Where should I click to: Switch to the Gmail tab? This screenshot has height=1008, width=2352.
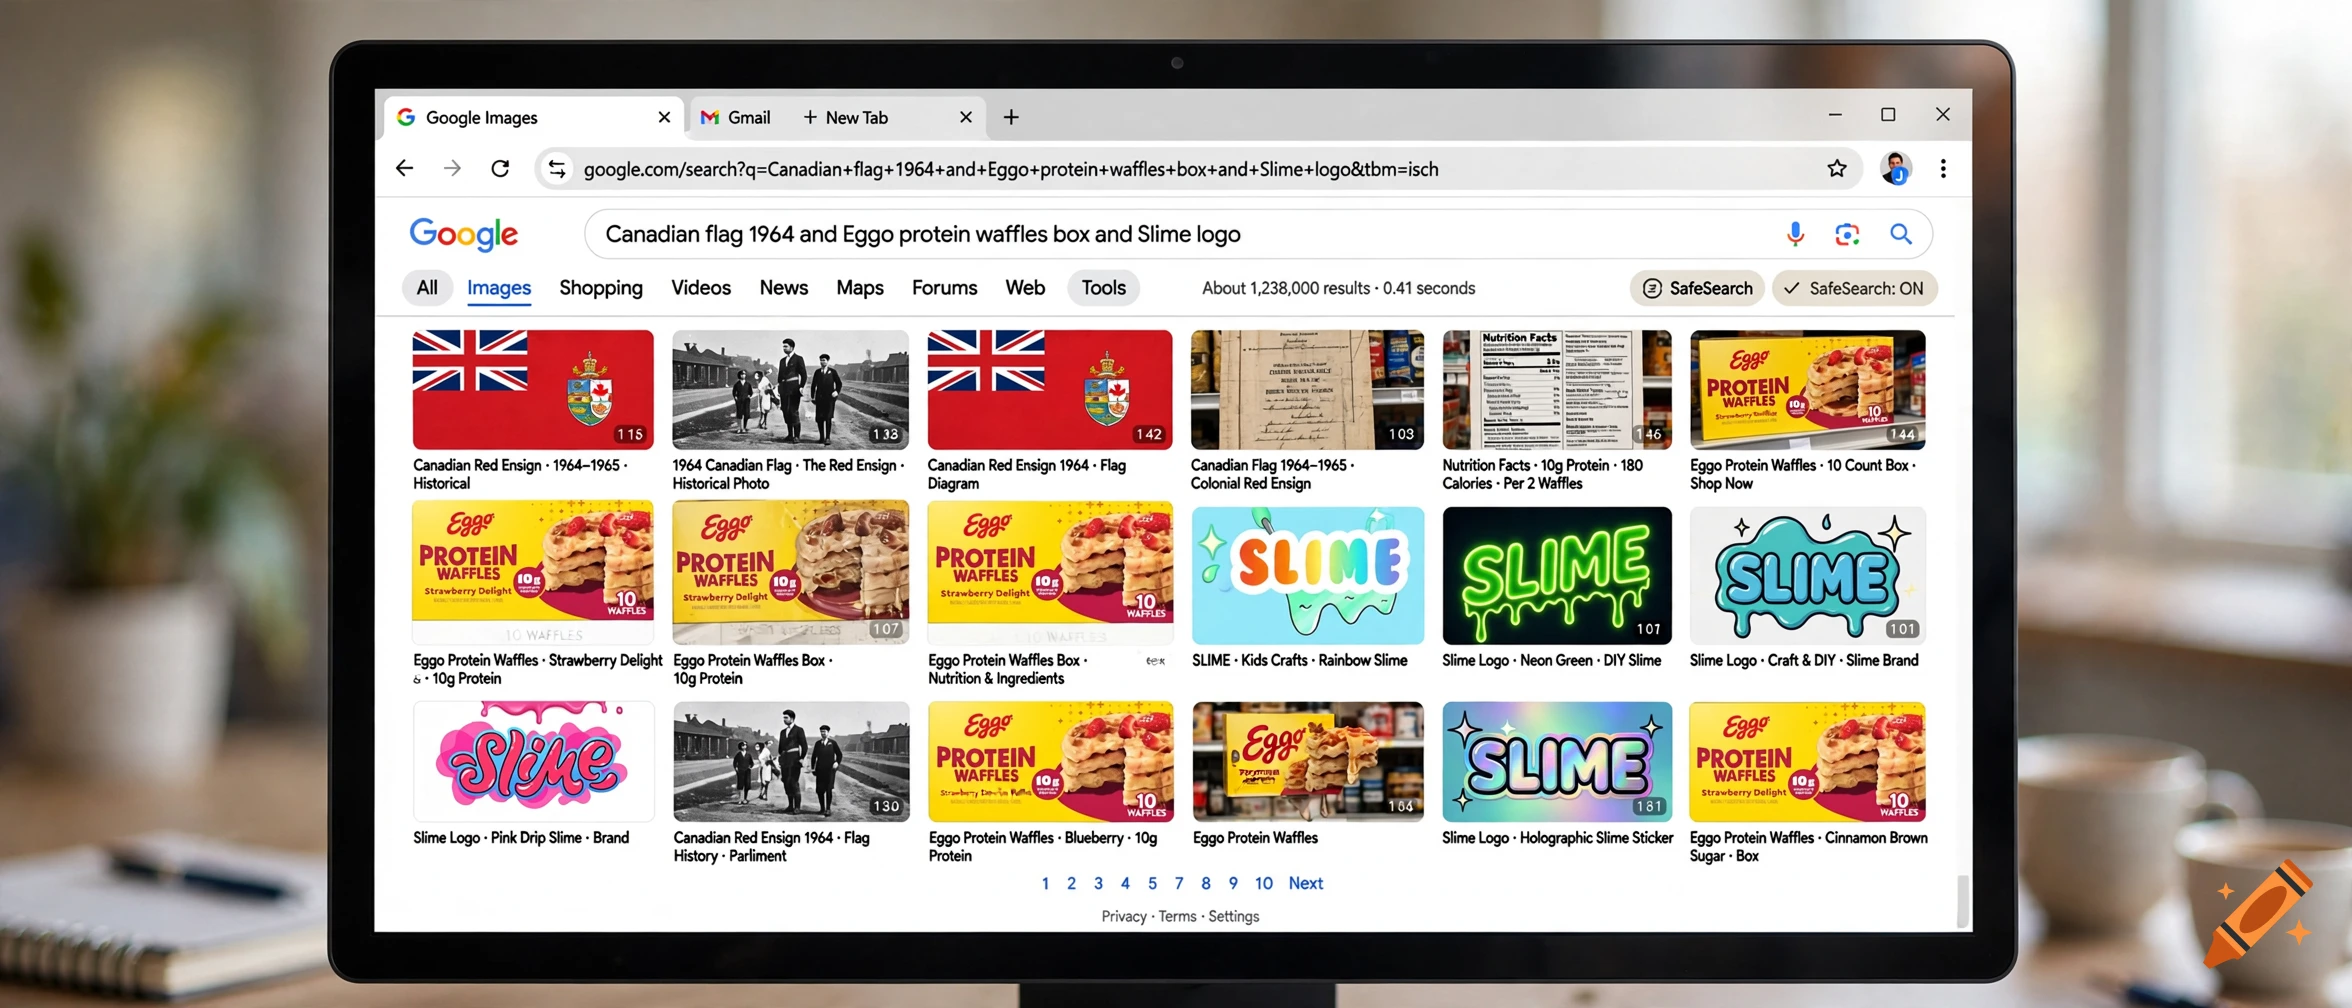click(x=736, y=117)
